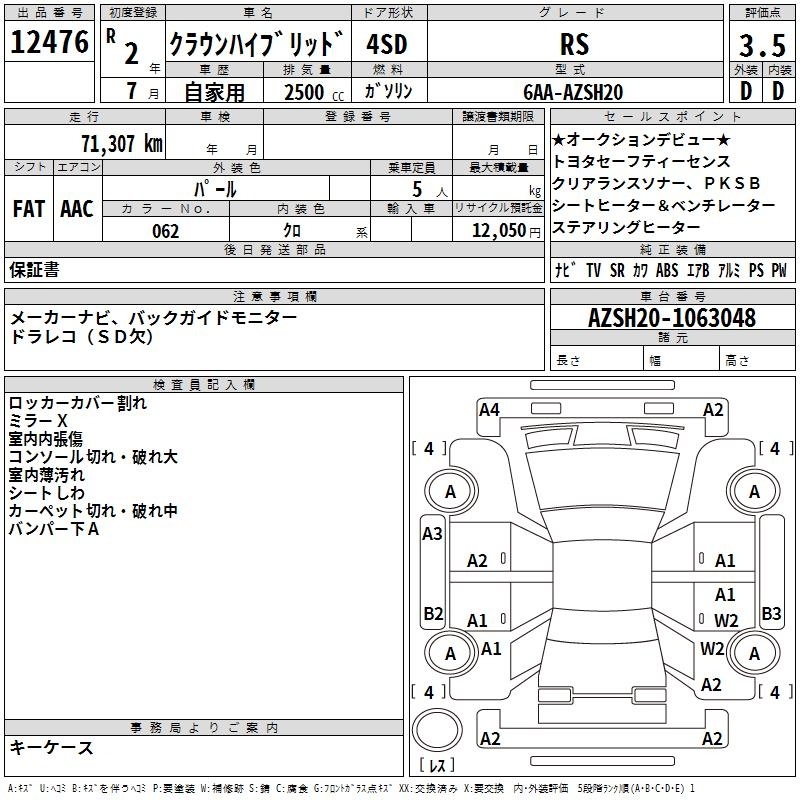Click the B2 damage mark on left side
This screenshot has width=800, height=800.
click(x=433, y=613)
